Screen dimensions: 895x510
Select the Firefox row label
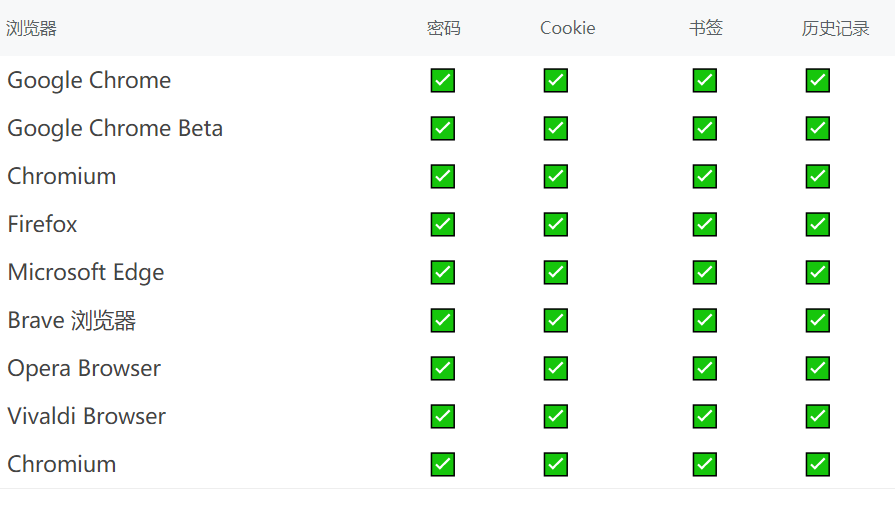(x=42, y=224)
